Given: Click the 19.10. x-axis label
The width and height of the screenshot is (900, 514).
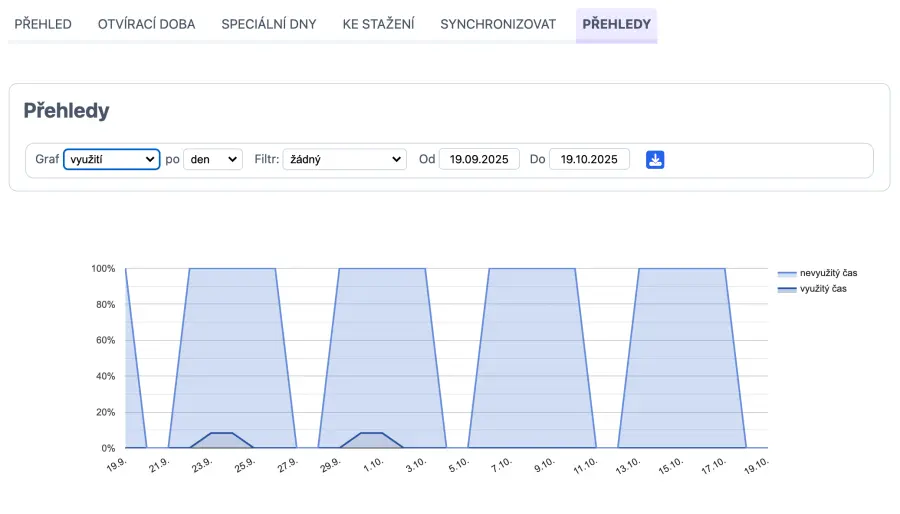Looking at the screenshot, I should [754, 467].
